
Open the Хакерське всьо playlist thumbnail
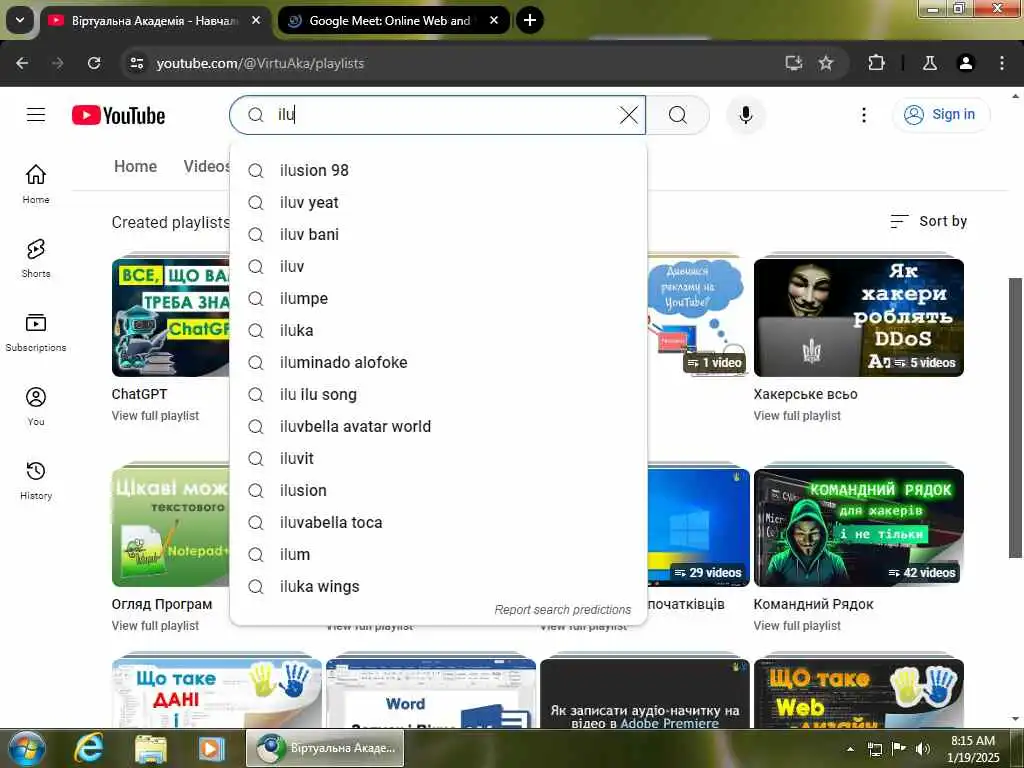coord(858,317)
